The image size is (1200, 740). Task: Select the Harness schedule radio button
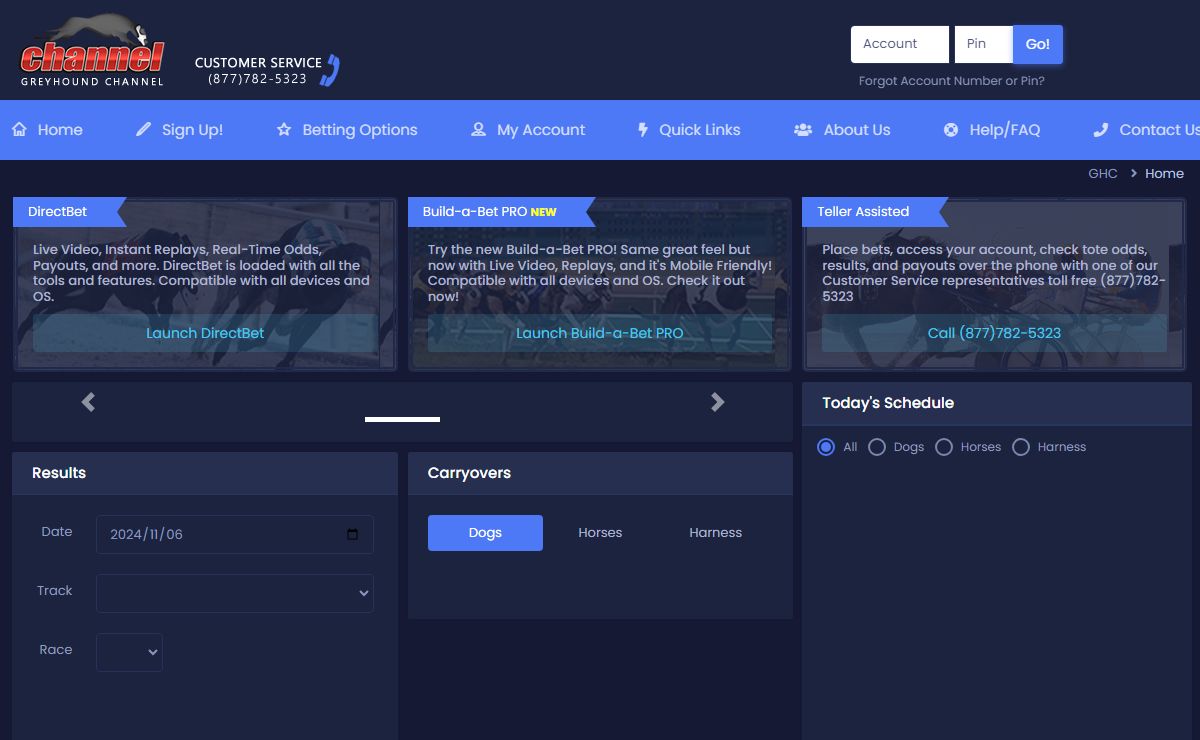1021,447
